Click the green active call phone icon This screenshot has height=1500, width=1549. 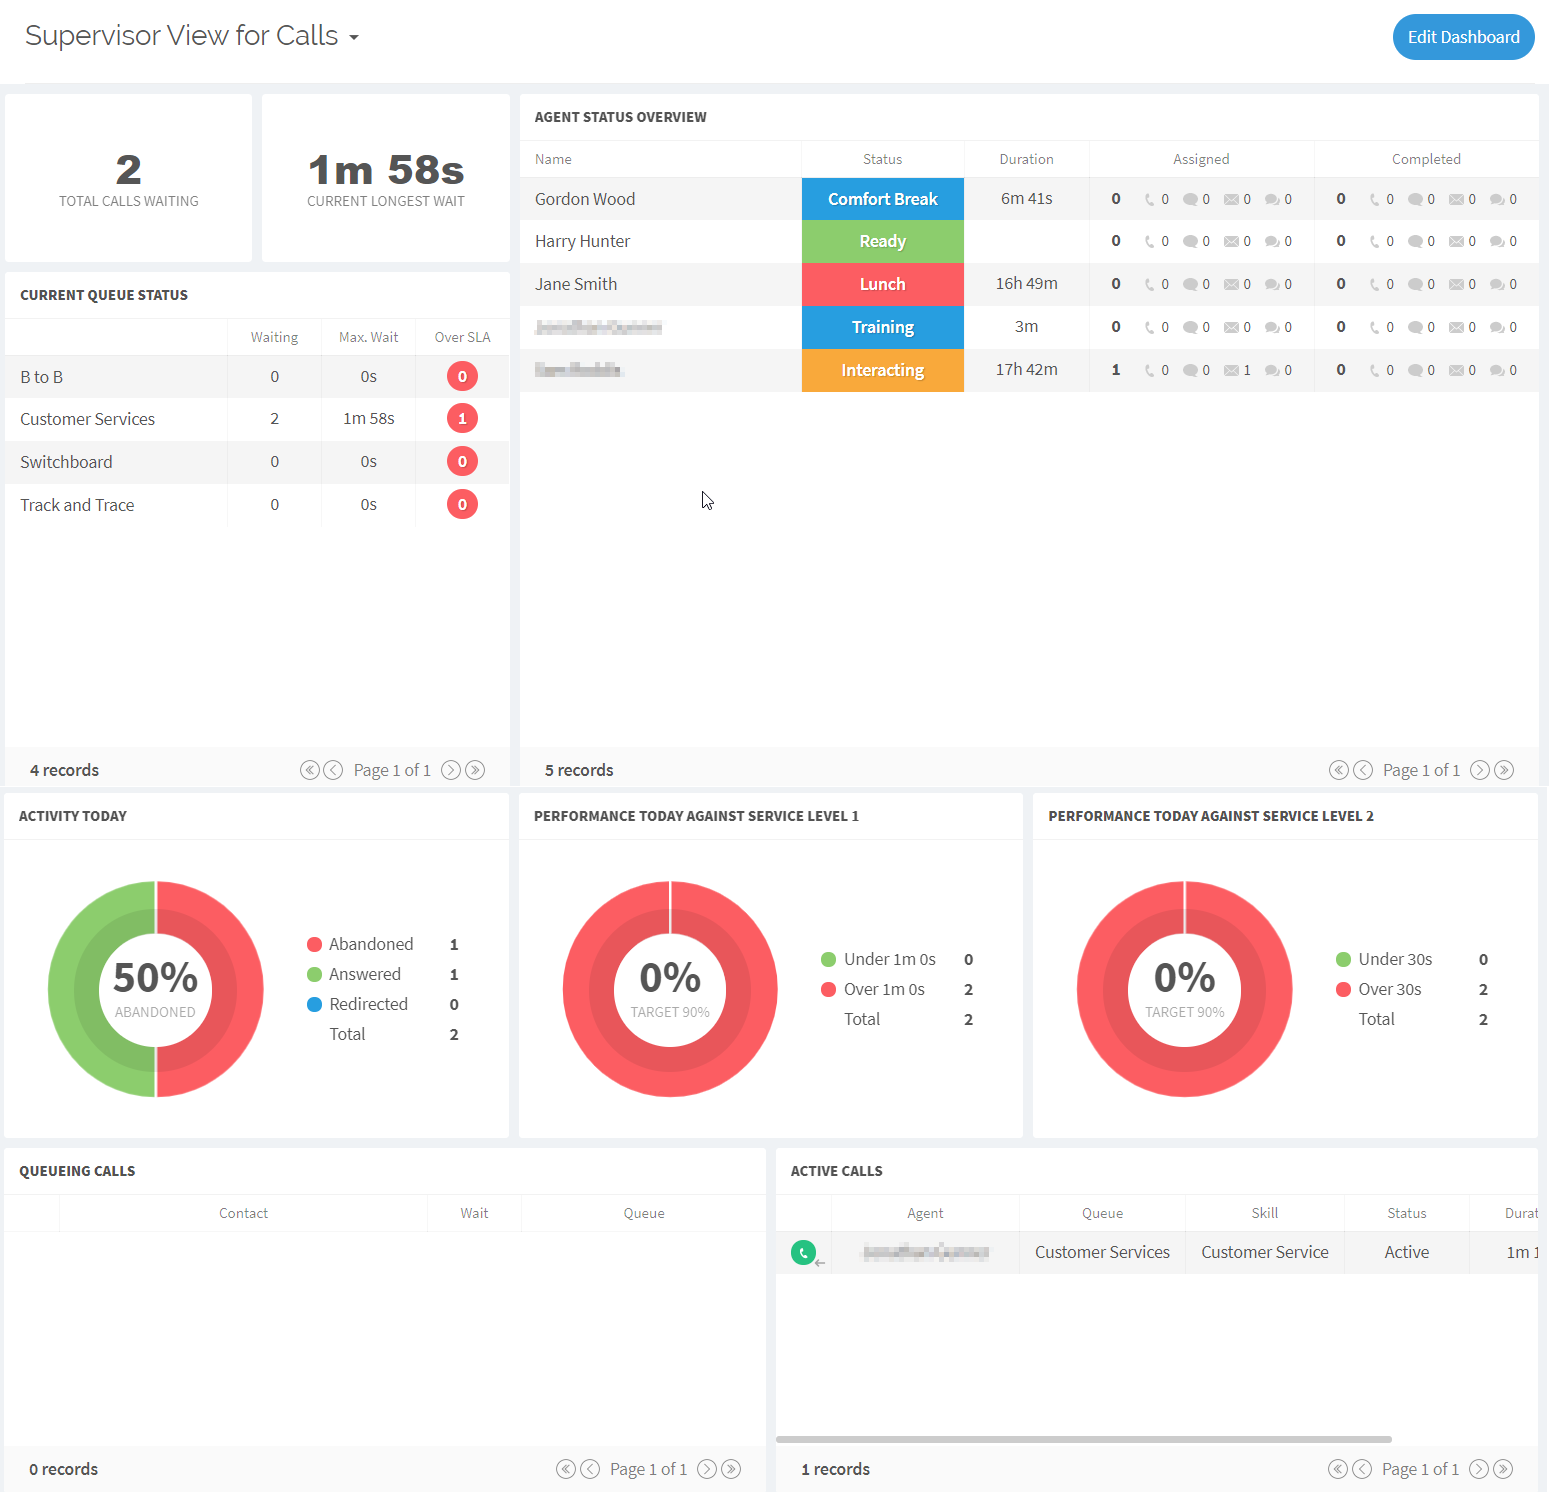click(803, 1252)
